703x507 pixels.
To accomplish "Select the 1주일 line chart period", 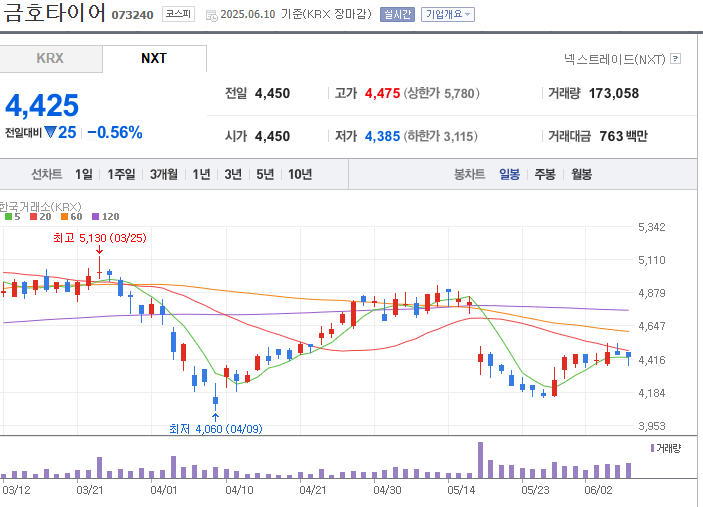I will pyautogui.click(x=121, y=174).
